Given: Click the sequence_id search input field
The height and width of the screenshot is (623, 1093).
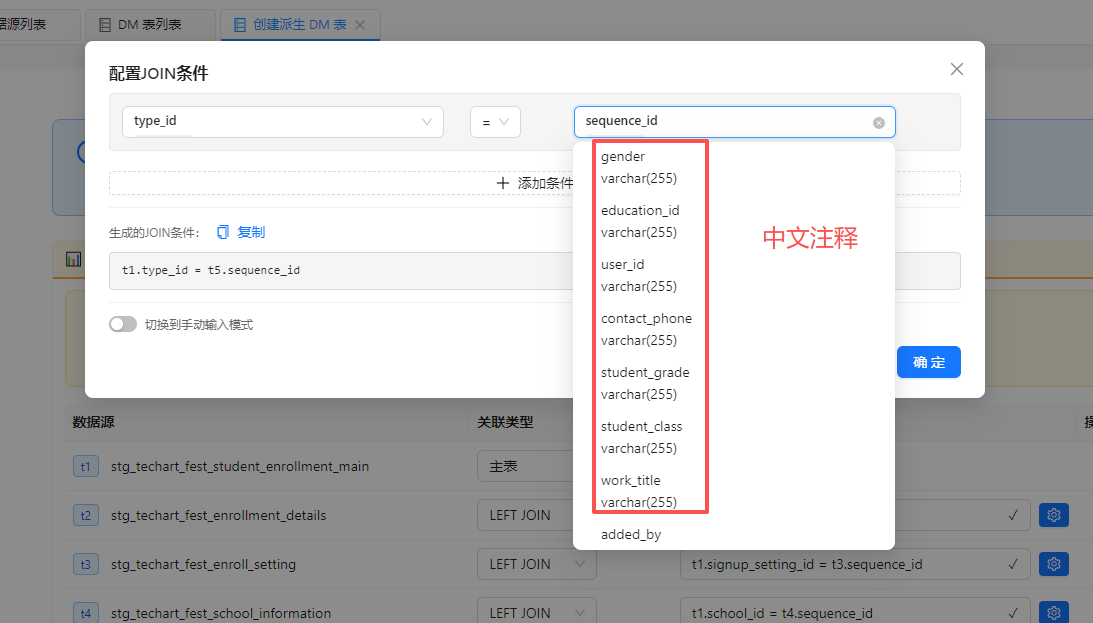Looking at the screenshot, I should click(x=725, y=122).
